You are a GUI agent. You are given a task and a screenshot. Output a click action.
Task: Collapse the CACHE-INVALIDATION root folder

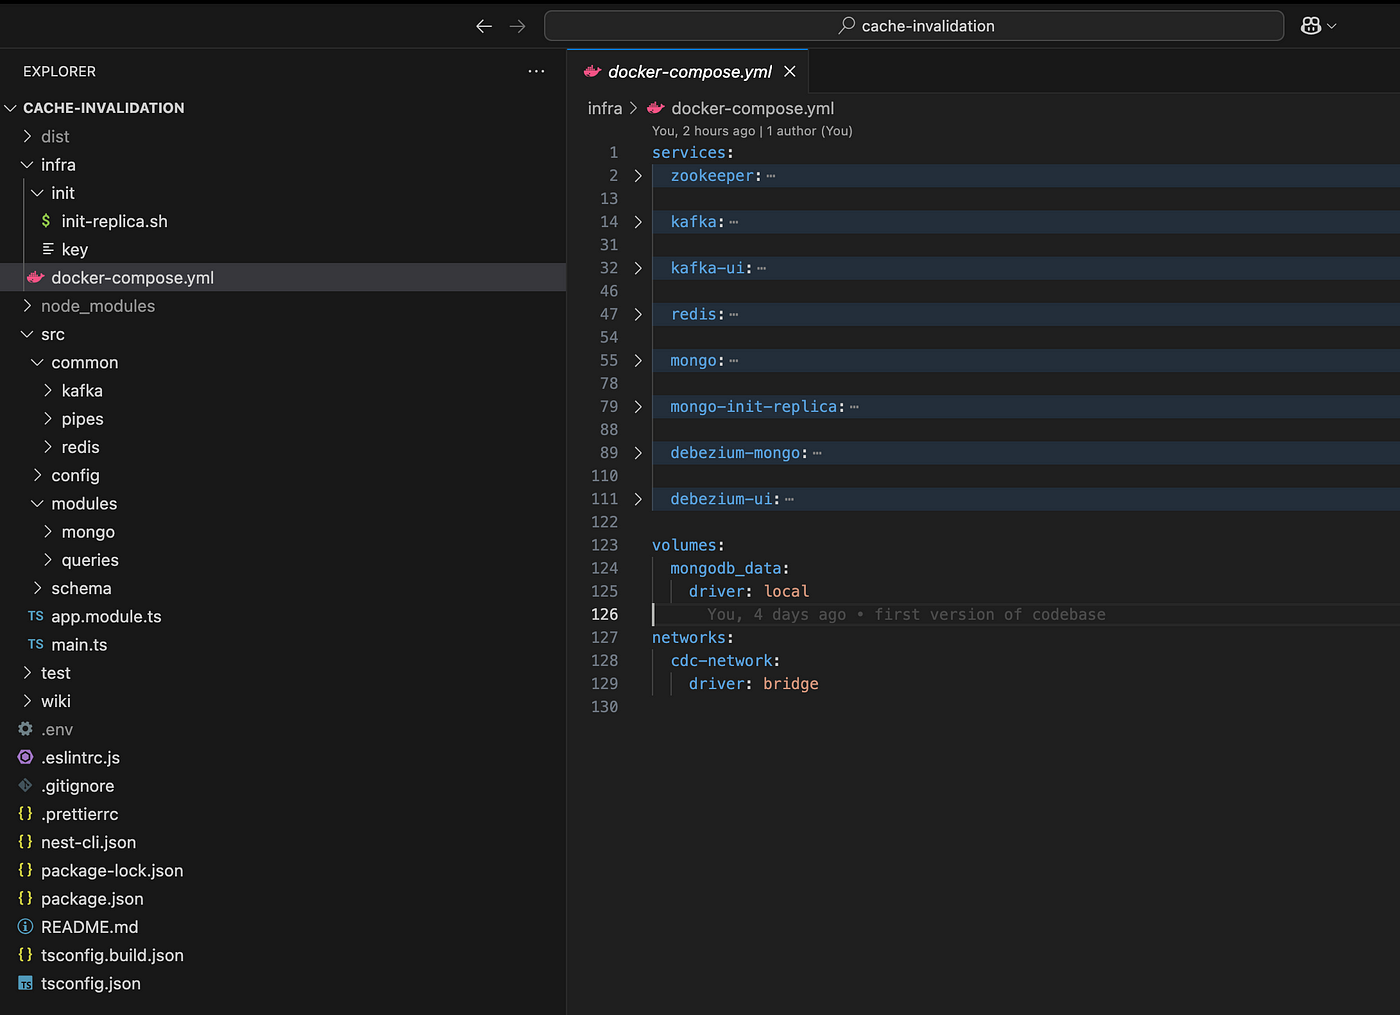(x=283, y=108)
